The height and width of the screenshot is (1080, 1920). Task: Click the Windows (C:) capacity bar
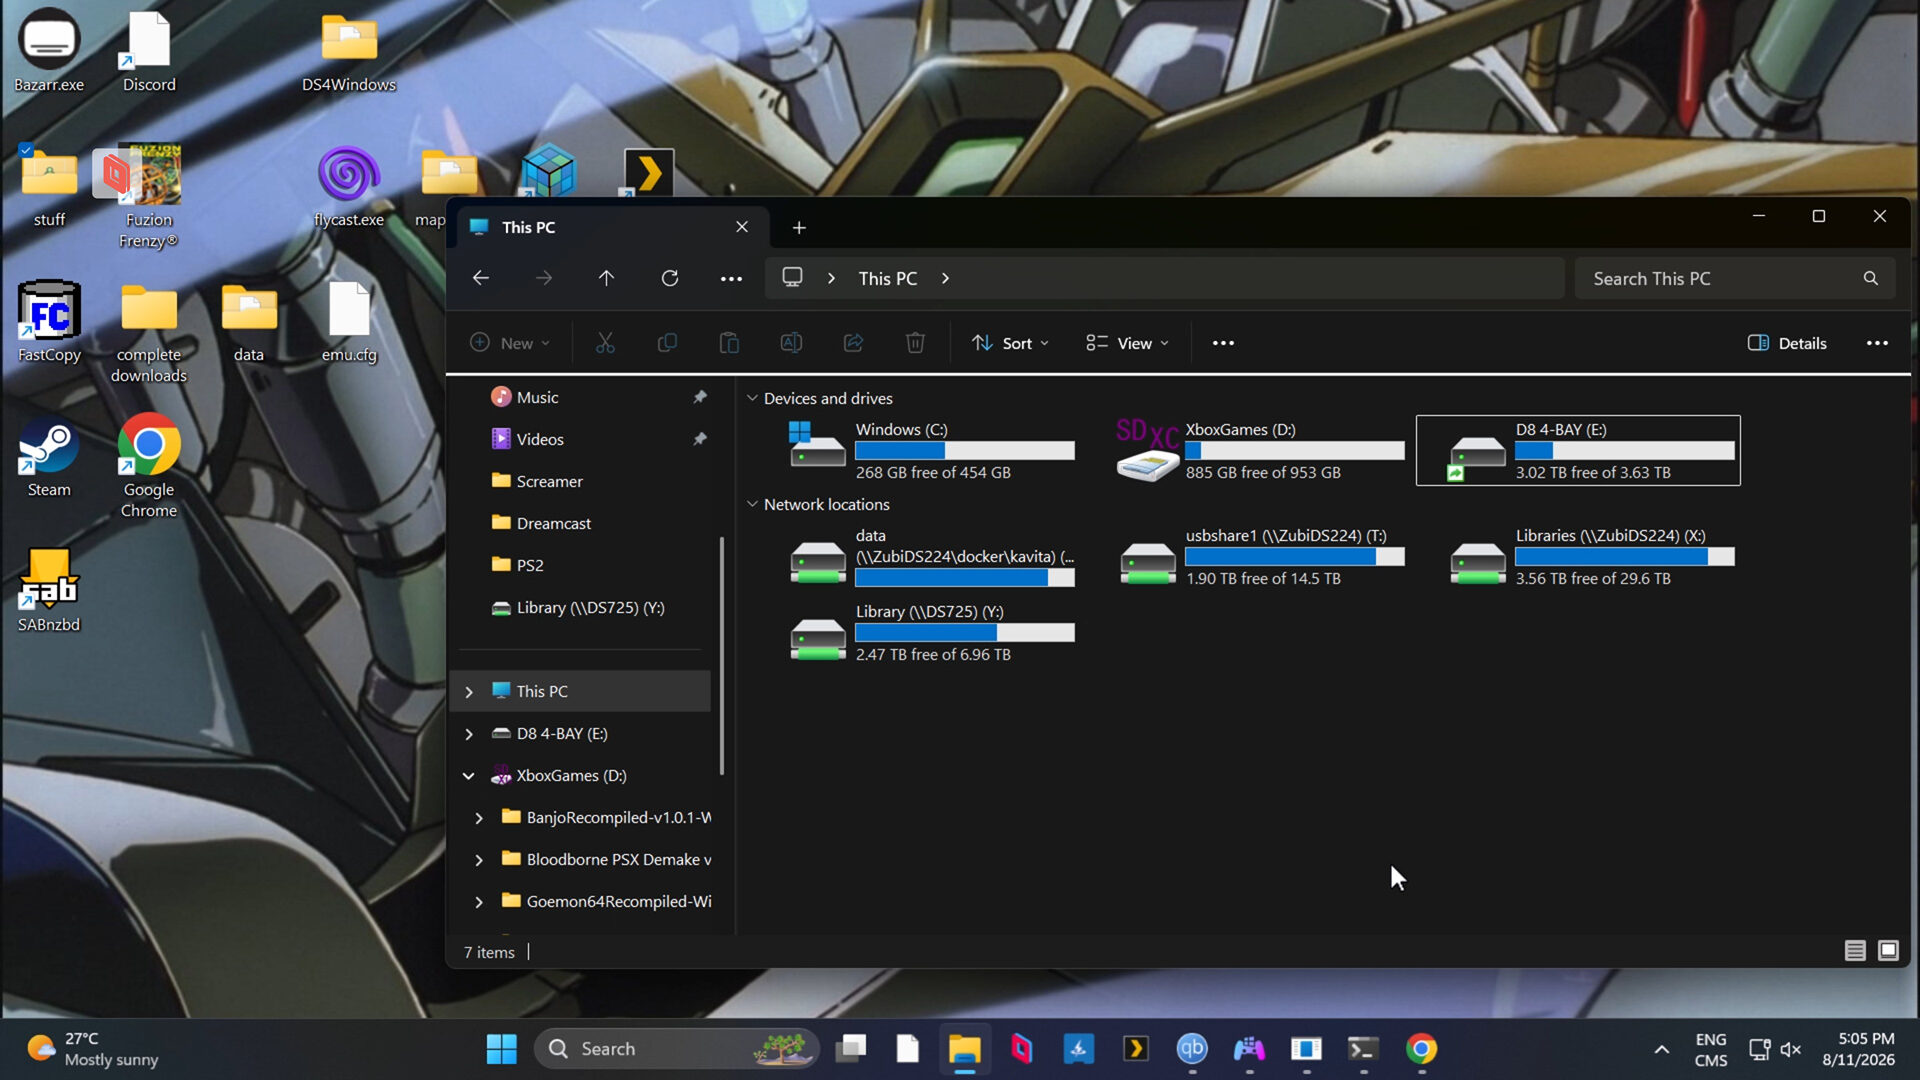tap(965, 451)
